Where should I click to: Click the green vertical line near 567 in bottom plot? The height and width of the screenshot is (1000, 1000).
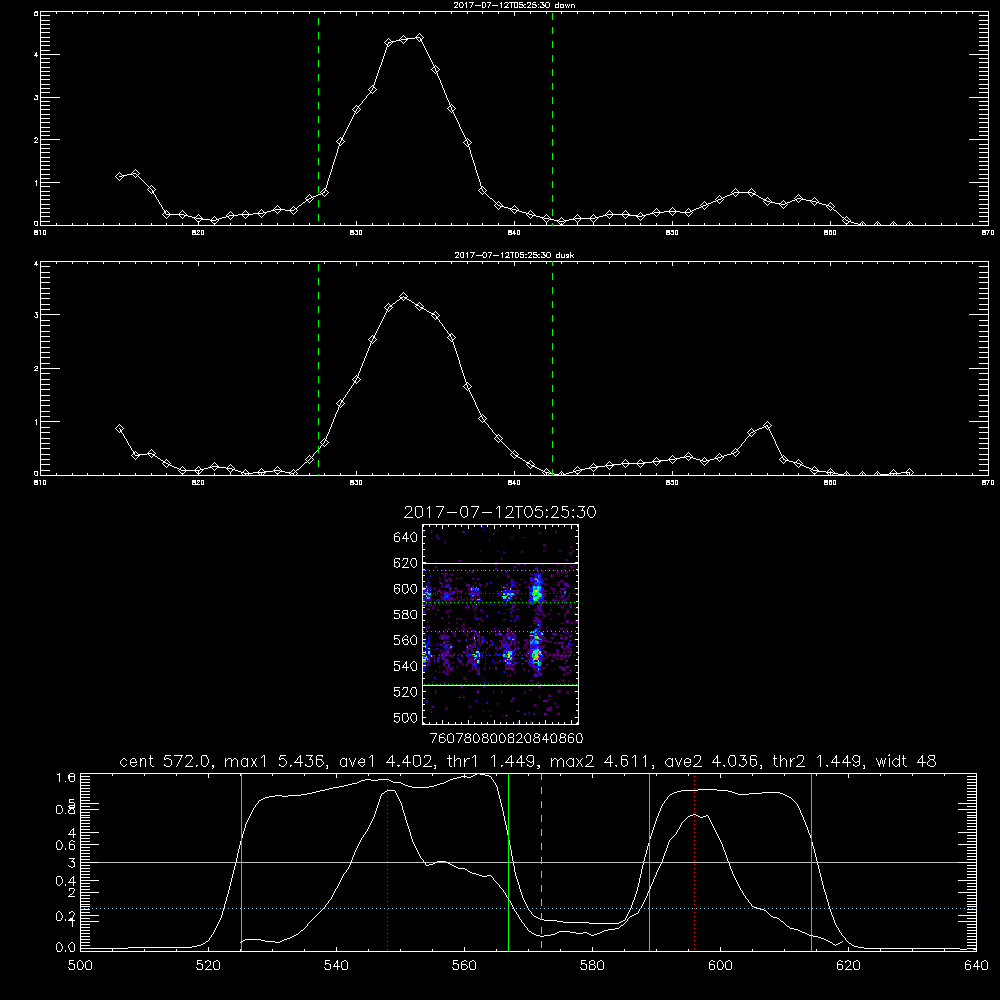tap(508, 861)
